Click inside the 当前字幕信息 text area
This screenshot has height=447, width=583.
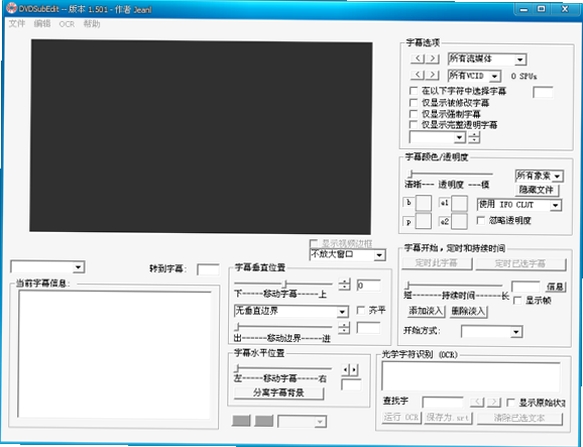(115, 355)
